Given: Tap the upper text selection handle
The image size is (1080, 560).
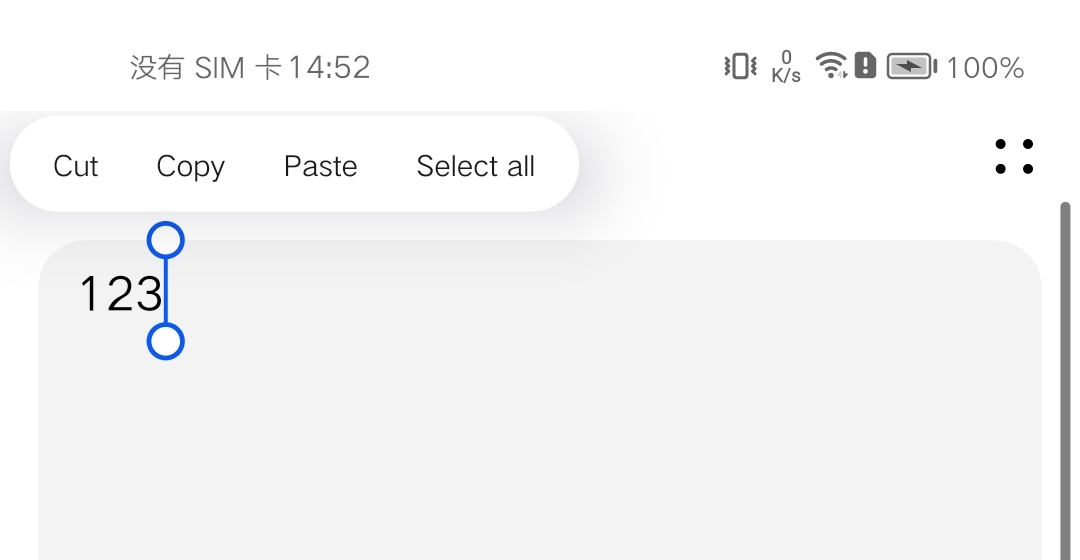Looking at the screenshot, I should point(165,240).
